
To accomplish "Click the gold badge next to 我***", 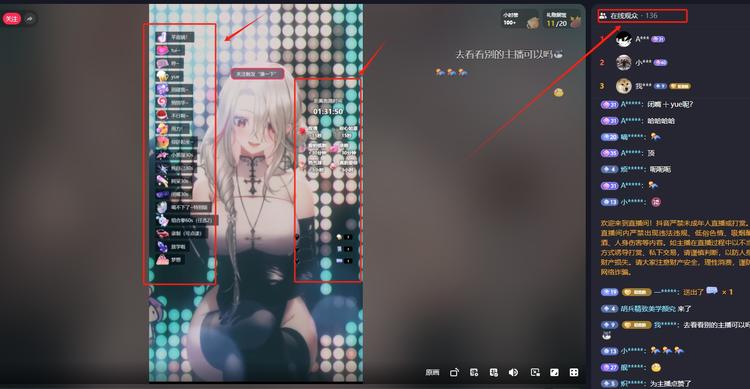I will [680, 86].
